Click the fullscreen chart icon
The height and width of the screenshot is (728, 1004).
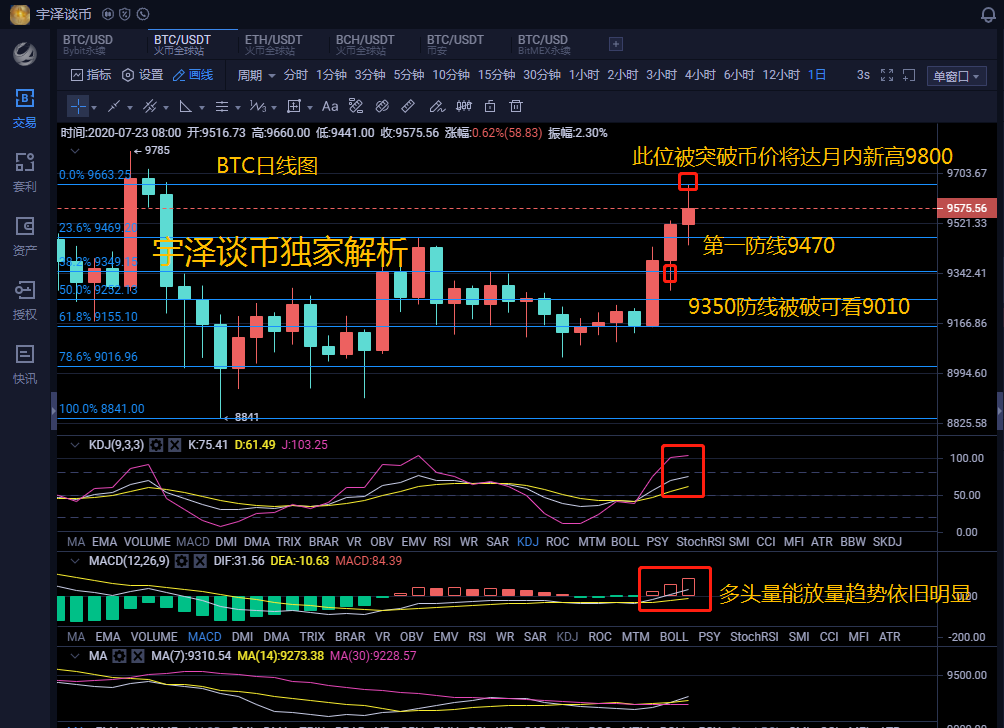(909, 75)
